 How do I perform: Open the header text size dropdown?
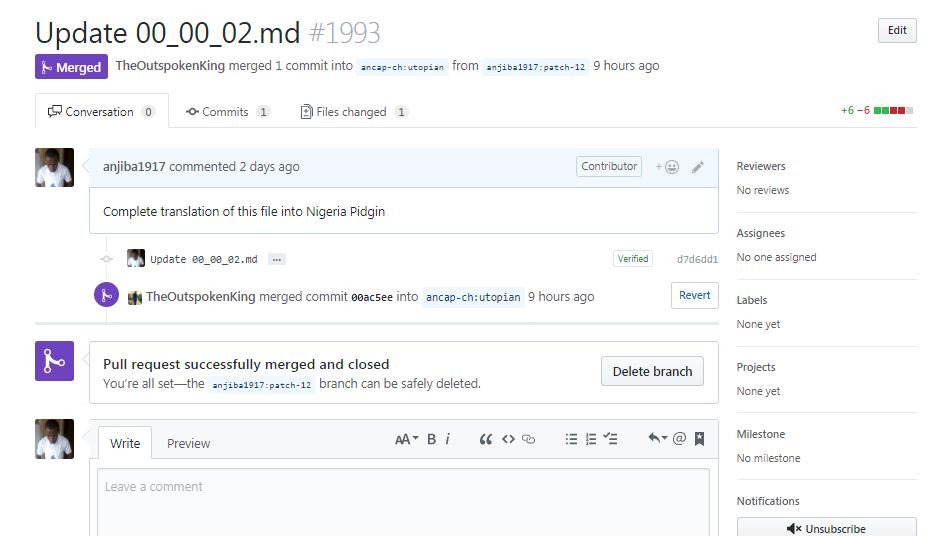pyautogui.click(x=406, y=439)
